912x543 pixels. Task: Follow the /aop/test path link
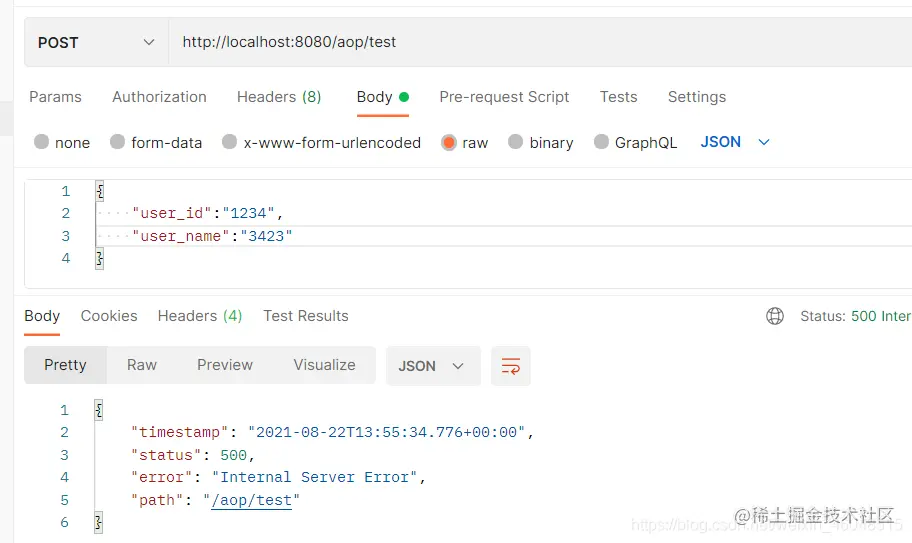pos(251,501)
